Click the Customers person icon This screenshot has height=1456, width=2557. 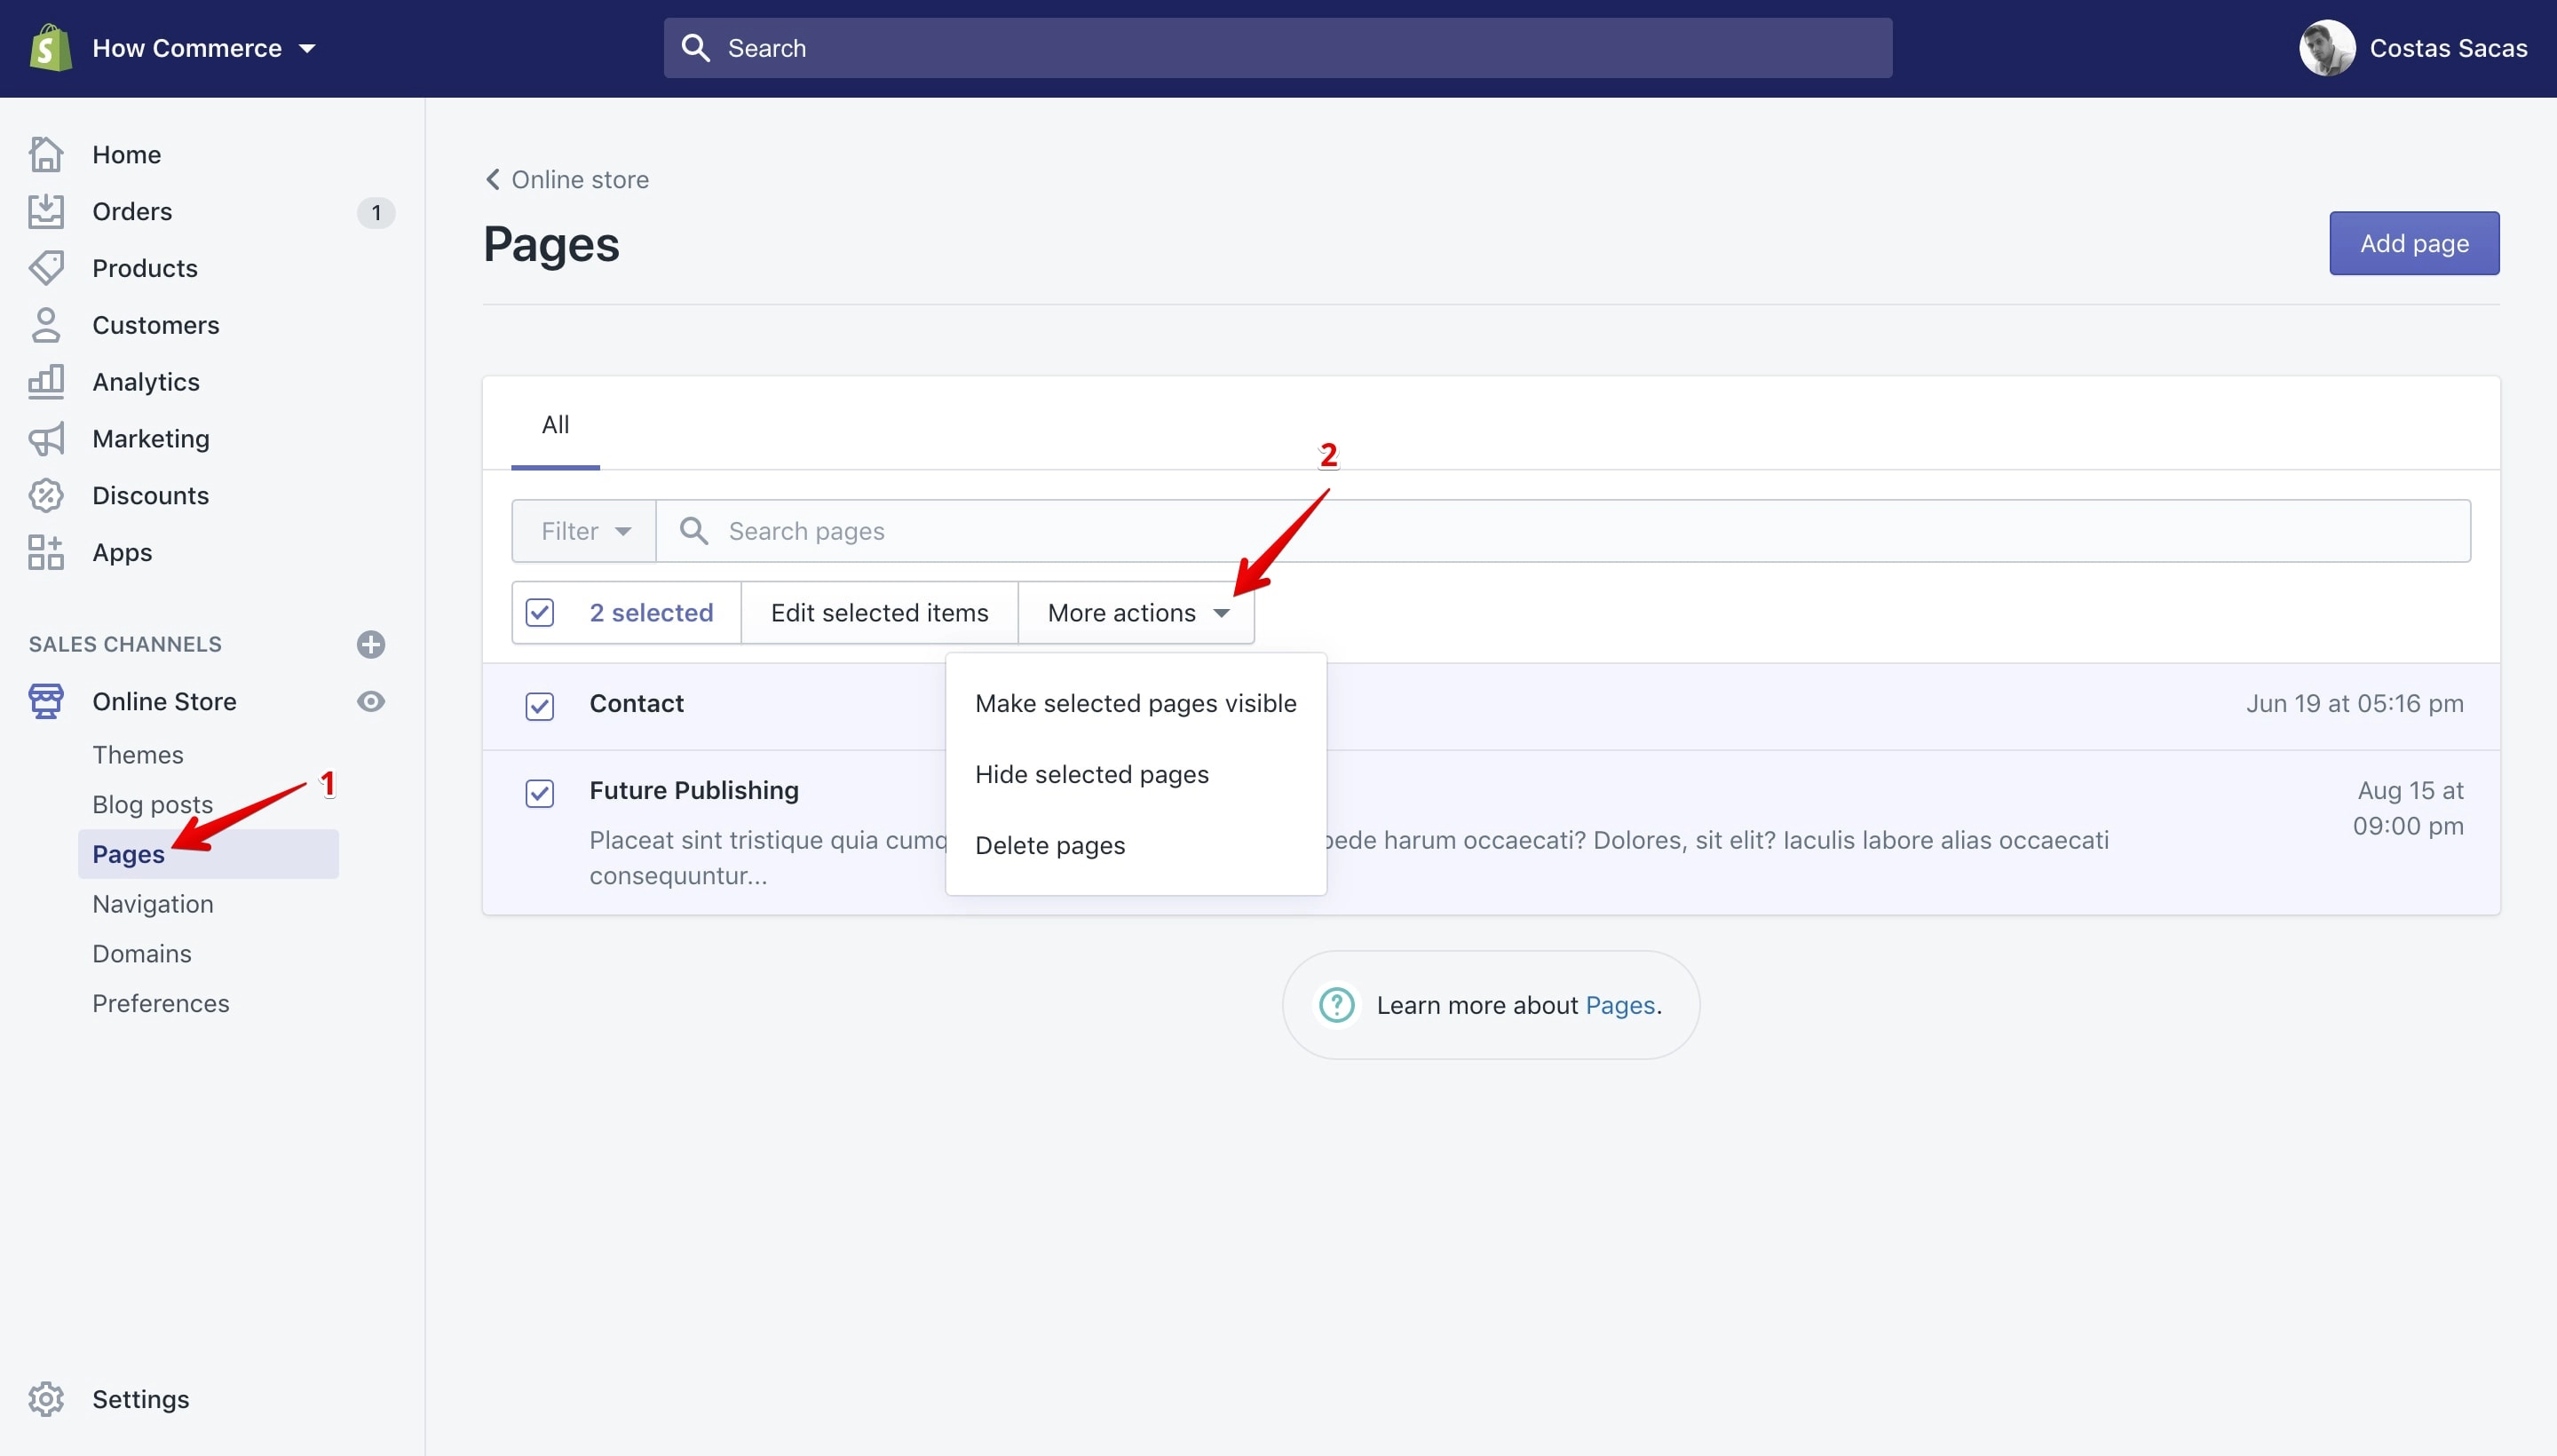pyautogui.click(x=46, y=325)
